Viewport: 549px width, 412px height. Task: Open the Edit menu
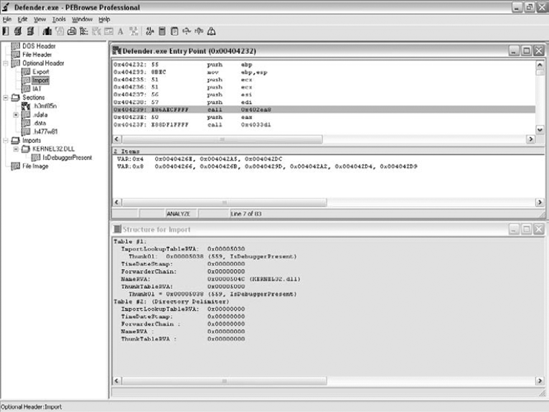tap(22, 19)
